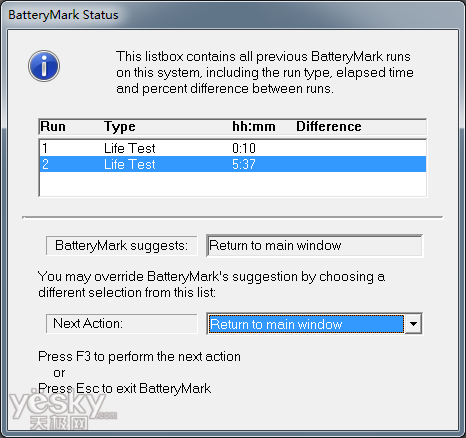
Task: Click the Type column header
Action: coord(120,127)
